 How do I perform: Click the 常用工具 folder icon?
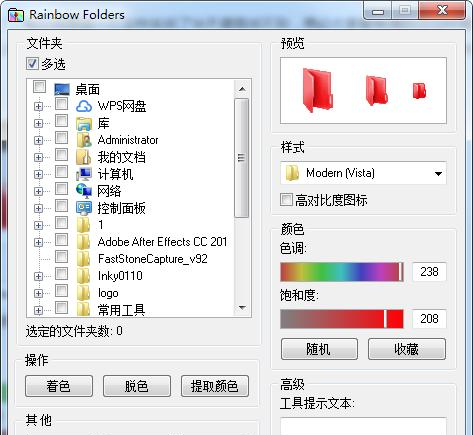83,309
